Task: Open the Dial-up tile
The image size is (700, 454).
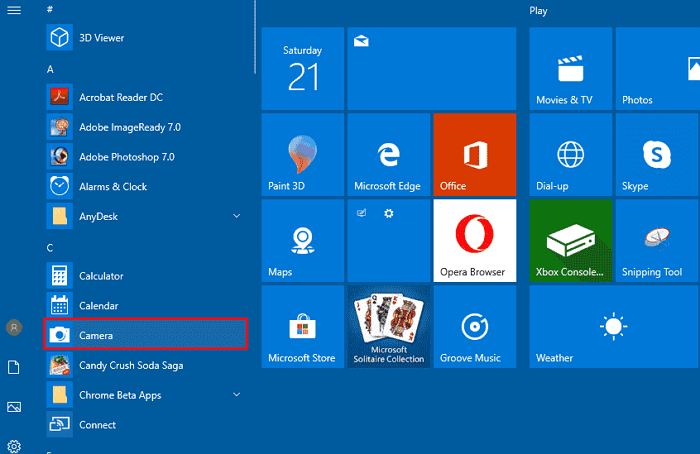Action: coord(571,154)
